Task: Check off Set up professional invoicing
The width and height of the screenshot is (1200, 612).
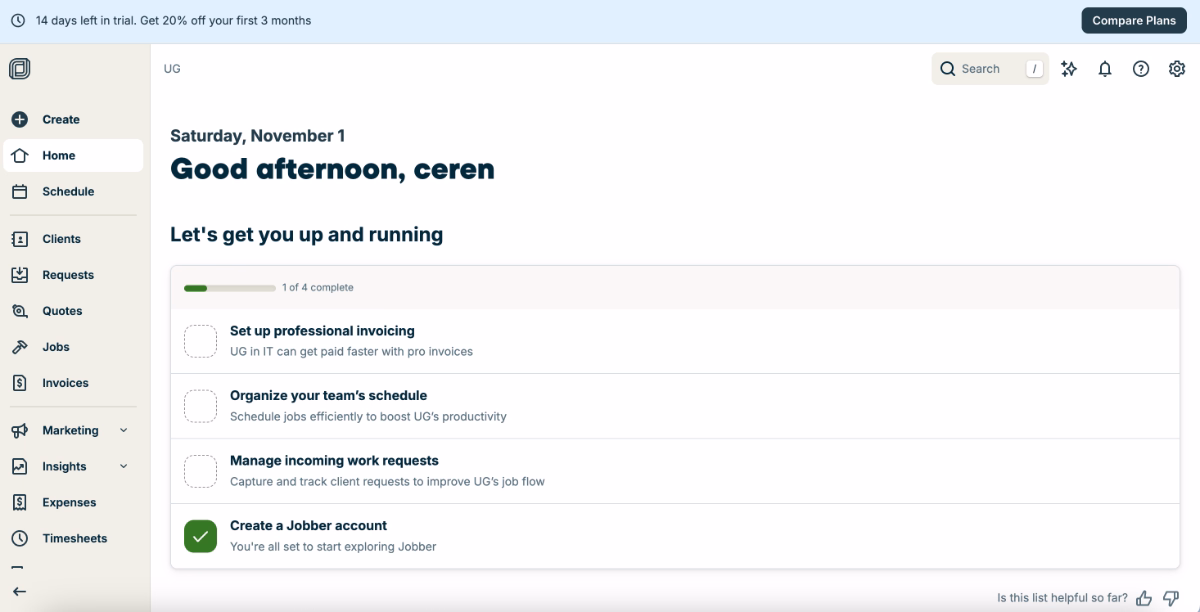Action: click(200, 341)
